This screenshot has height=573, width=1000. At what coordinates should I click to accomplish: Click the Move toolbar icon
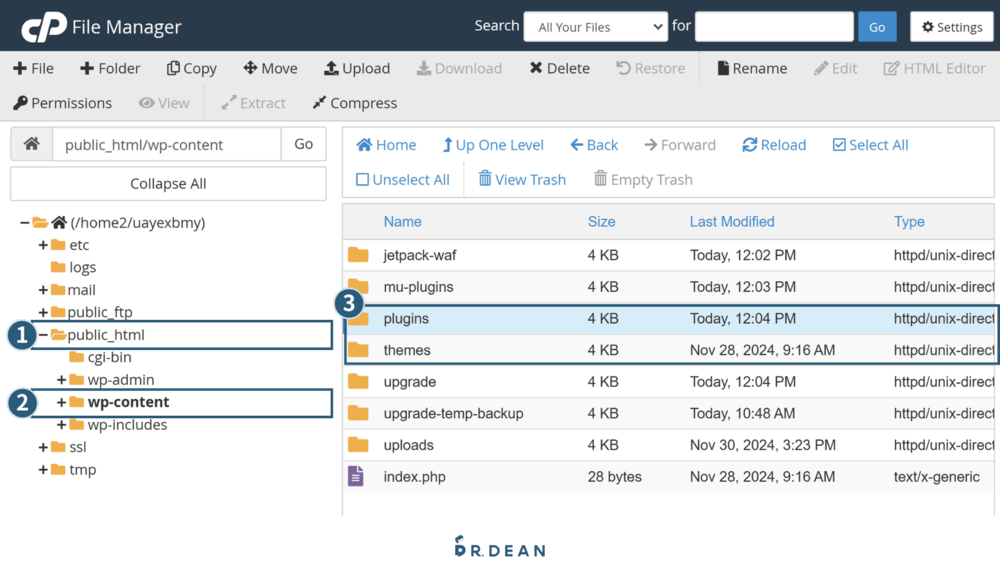coord(250,68)
